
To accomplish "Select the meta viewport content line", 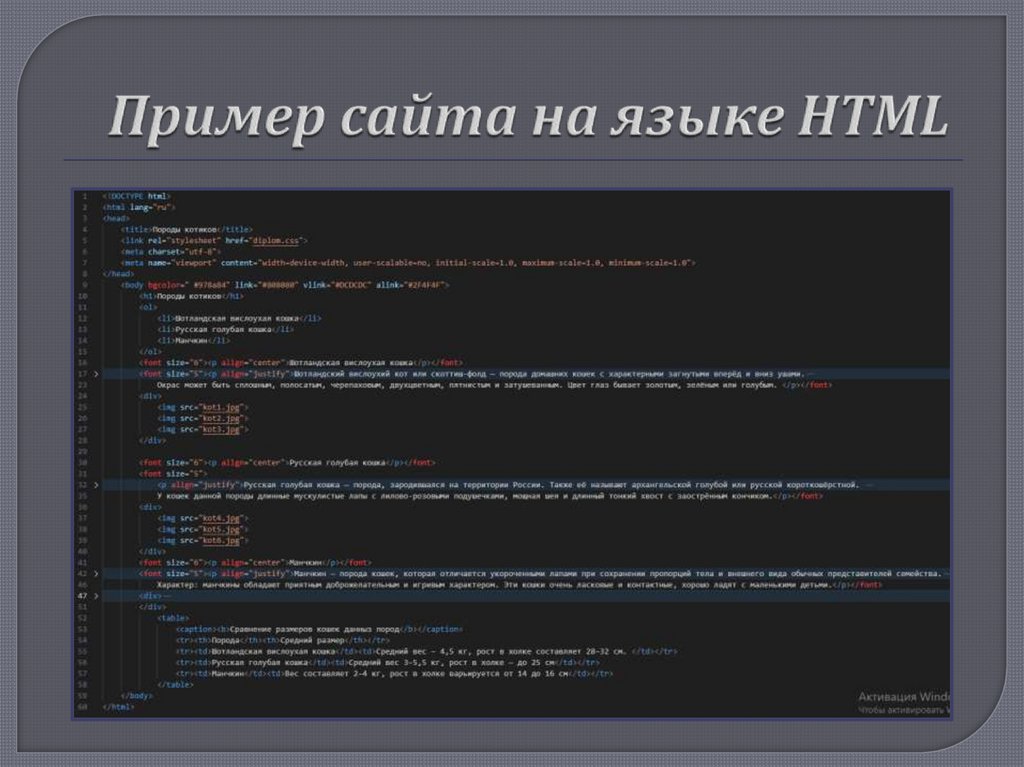I will 408,263.
